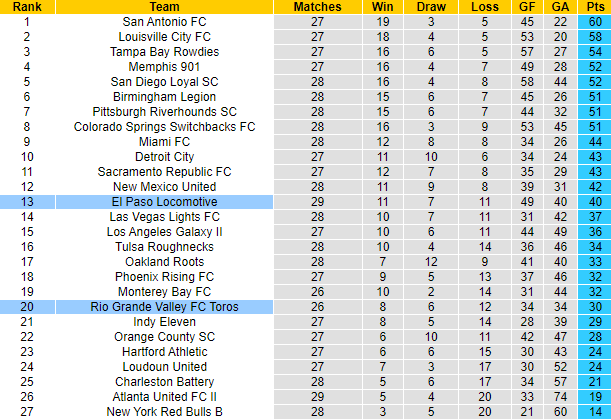Click the New York Red Bulls B team
611x420 pixels.
(x=164, y=412)
